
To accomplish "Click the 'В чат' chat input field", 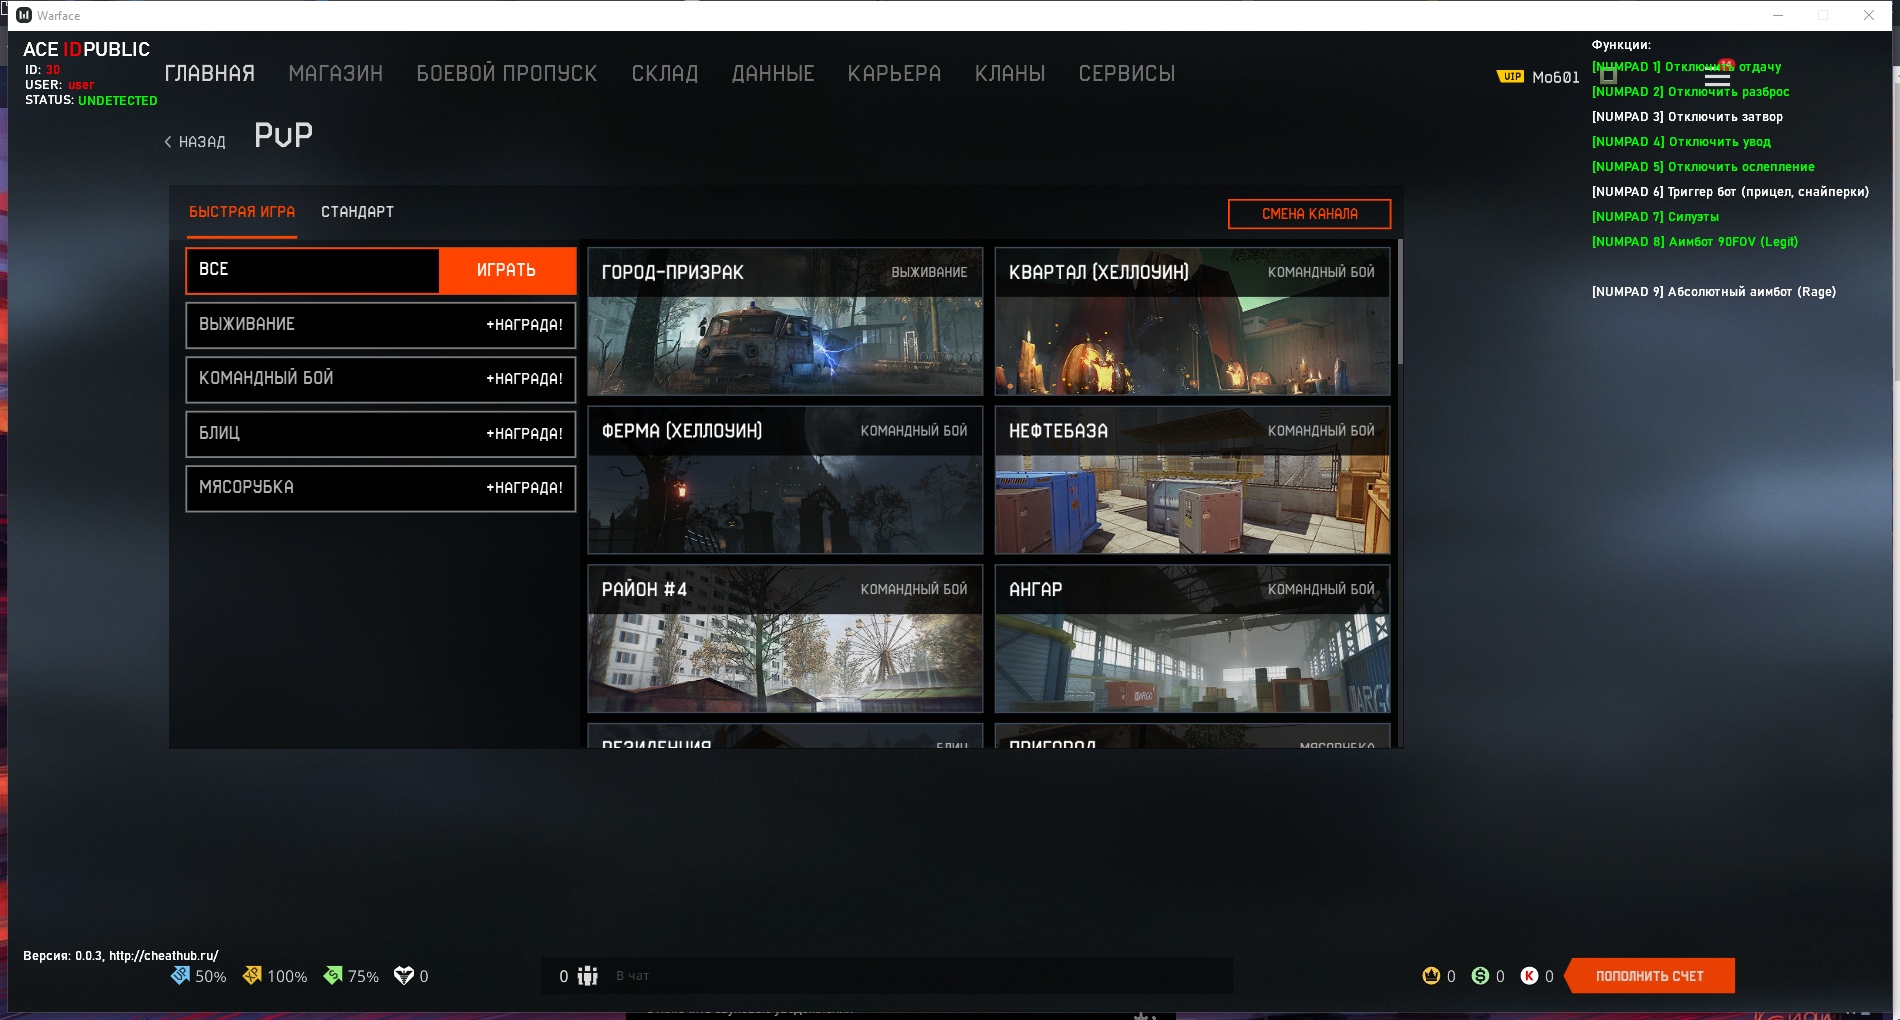I will [x=920, y=976].
